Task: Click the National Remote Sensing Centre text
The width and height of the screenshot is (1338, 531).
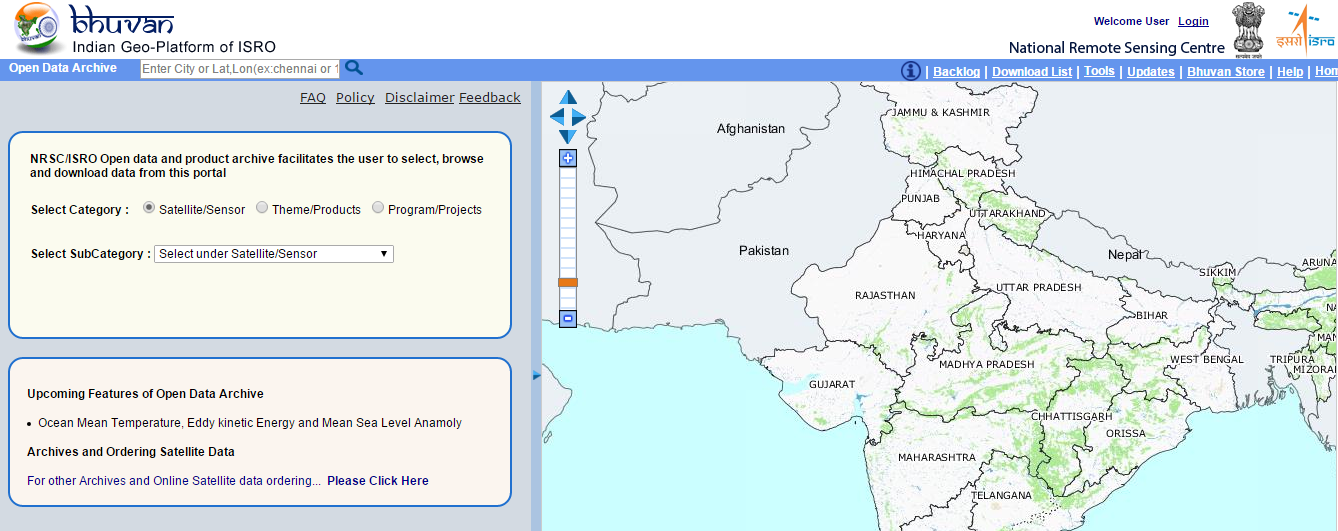Action: (1116, 48)
